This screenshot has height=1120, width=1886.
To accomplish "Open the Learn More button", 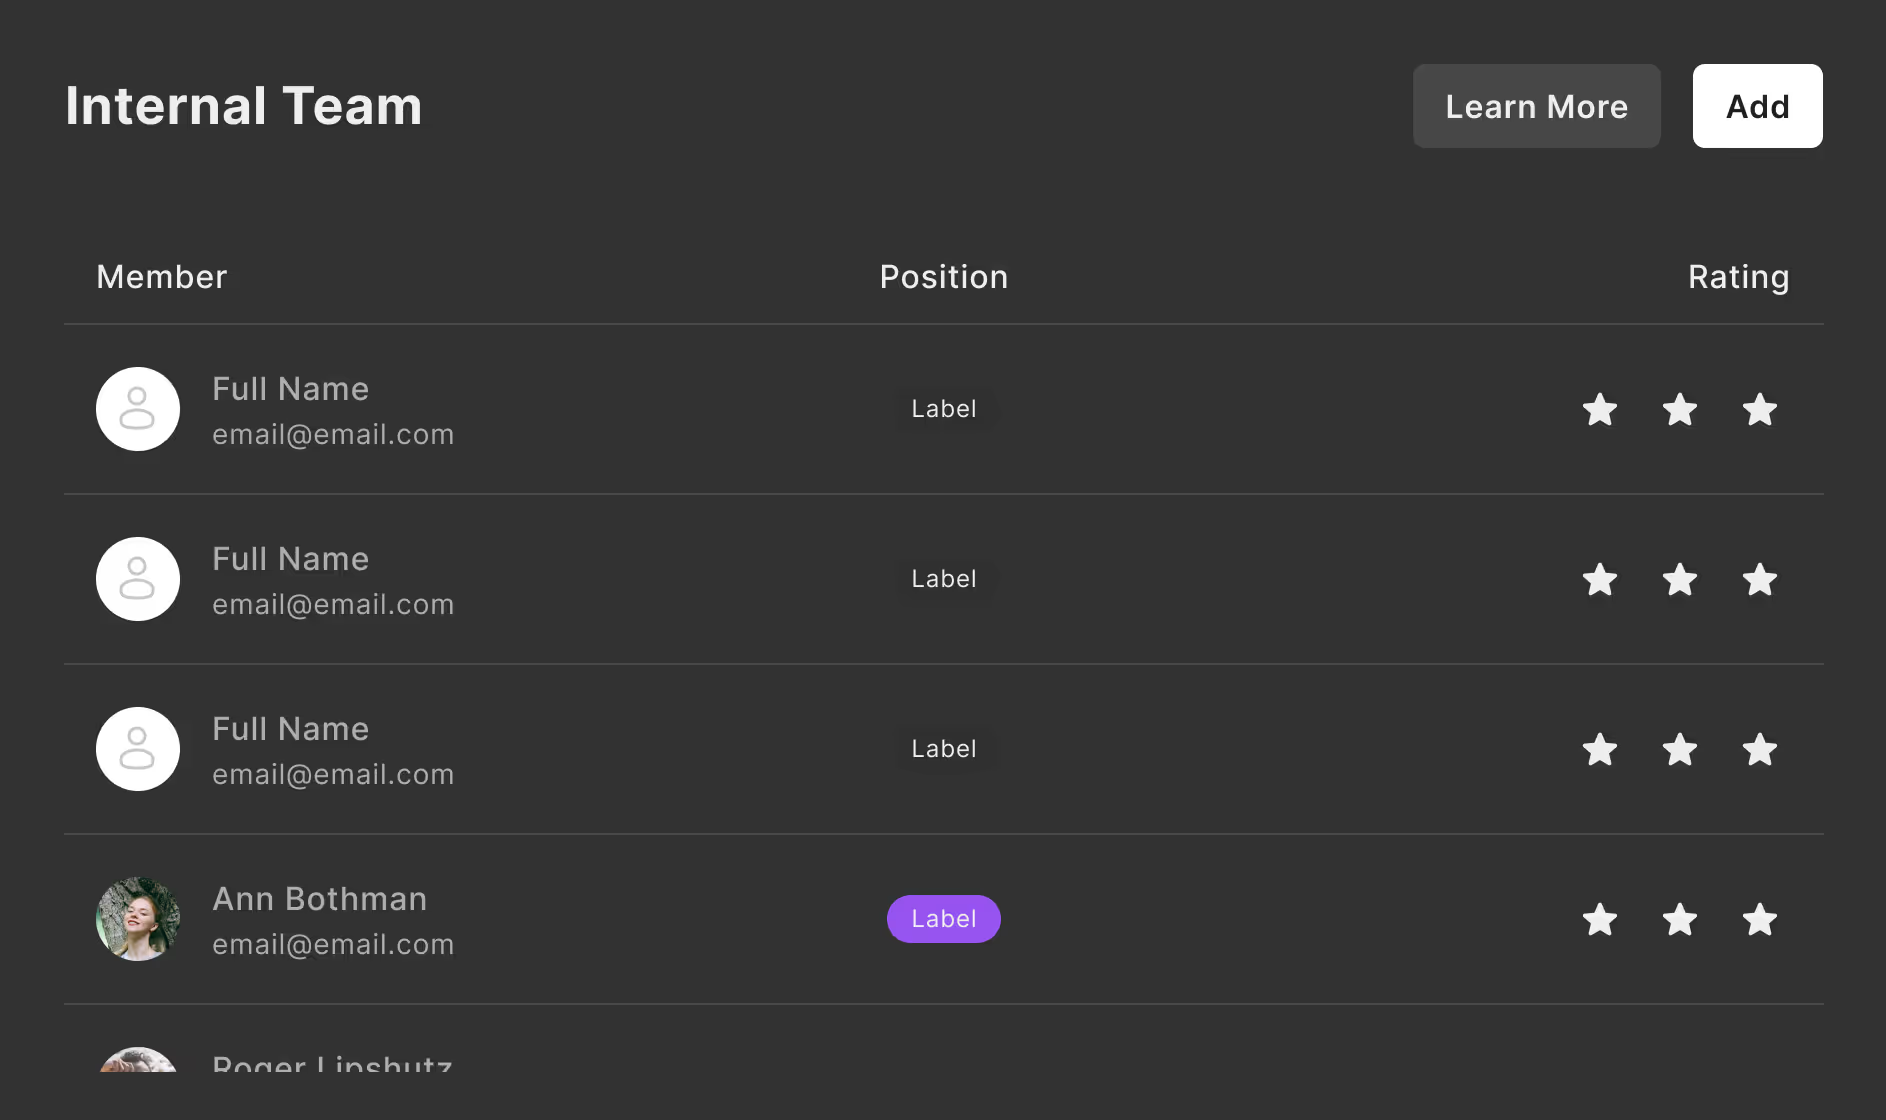I will click(x=1536, y=106).
